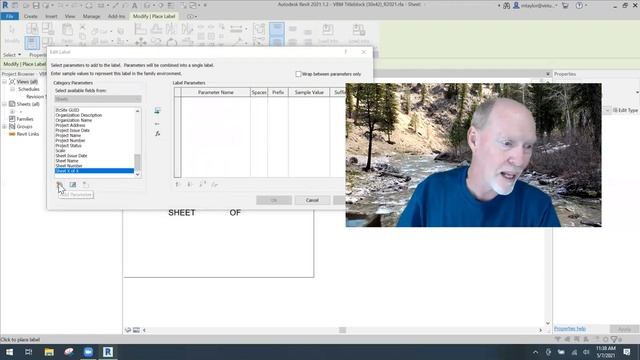Remove parameter from label arrow icon
This screenshot has width=640, height=360.
[x=157, y=123]
